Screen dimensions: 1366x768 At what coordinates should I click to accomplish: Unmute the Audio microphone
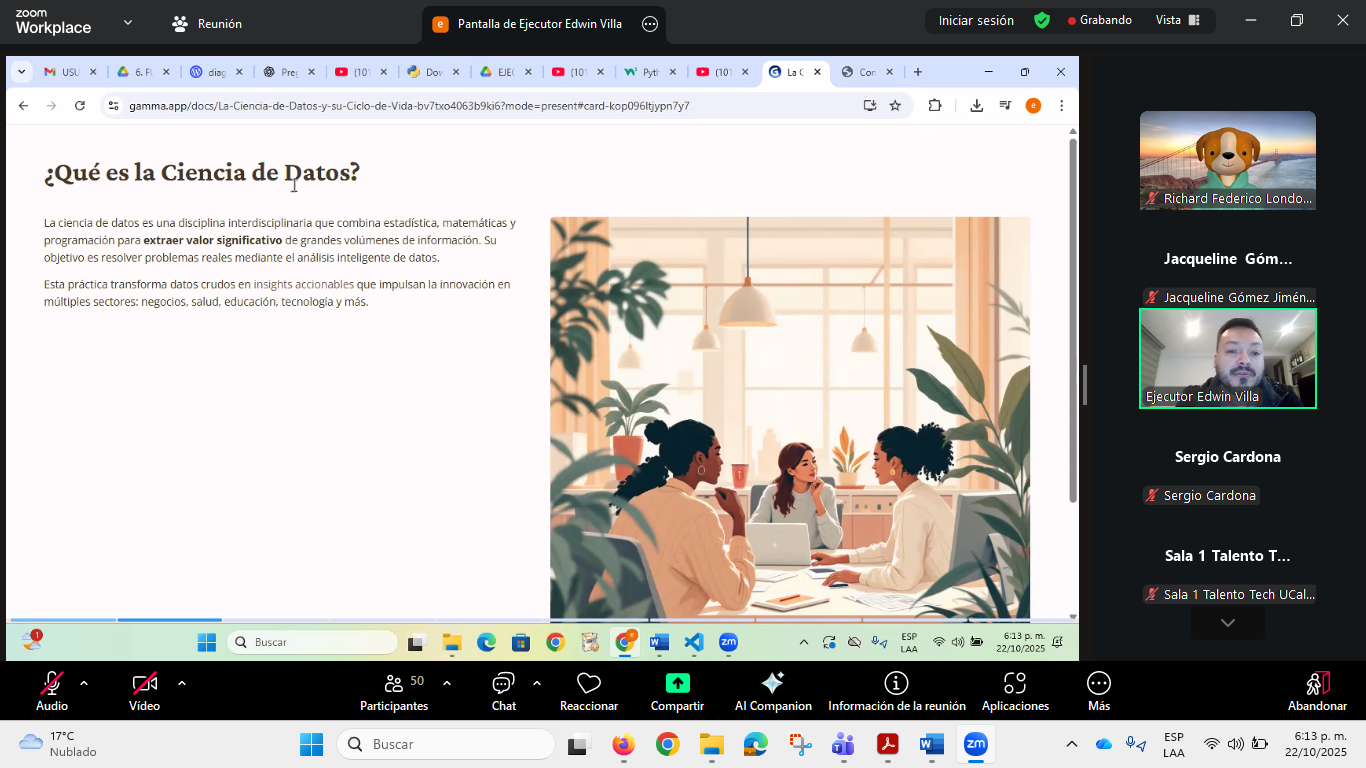coord(51,684)
